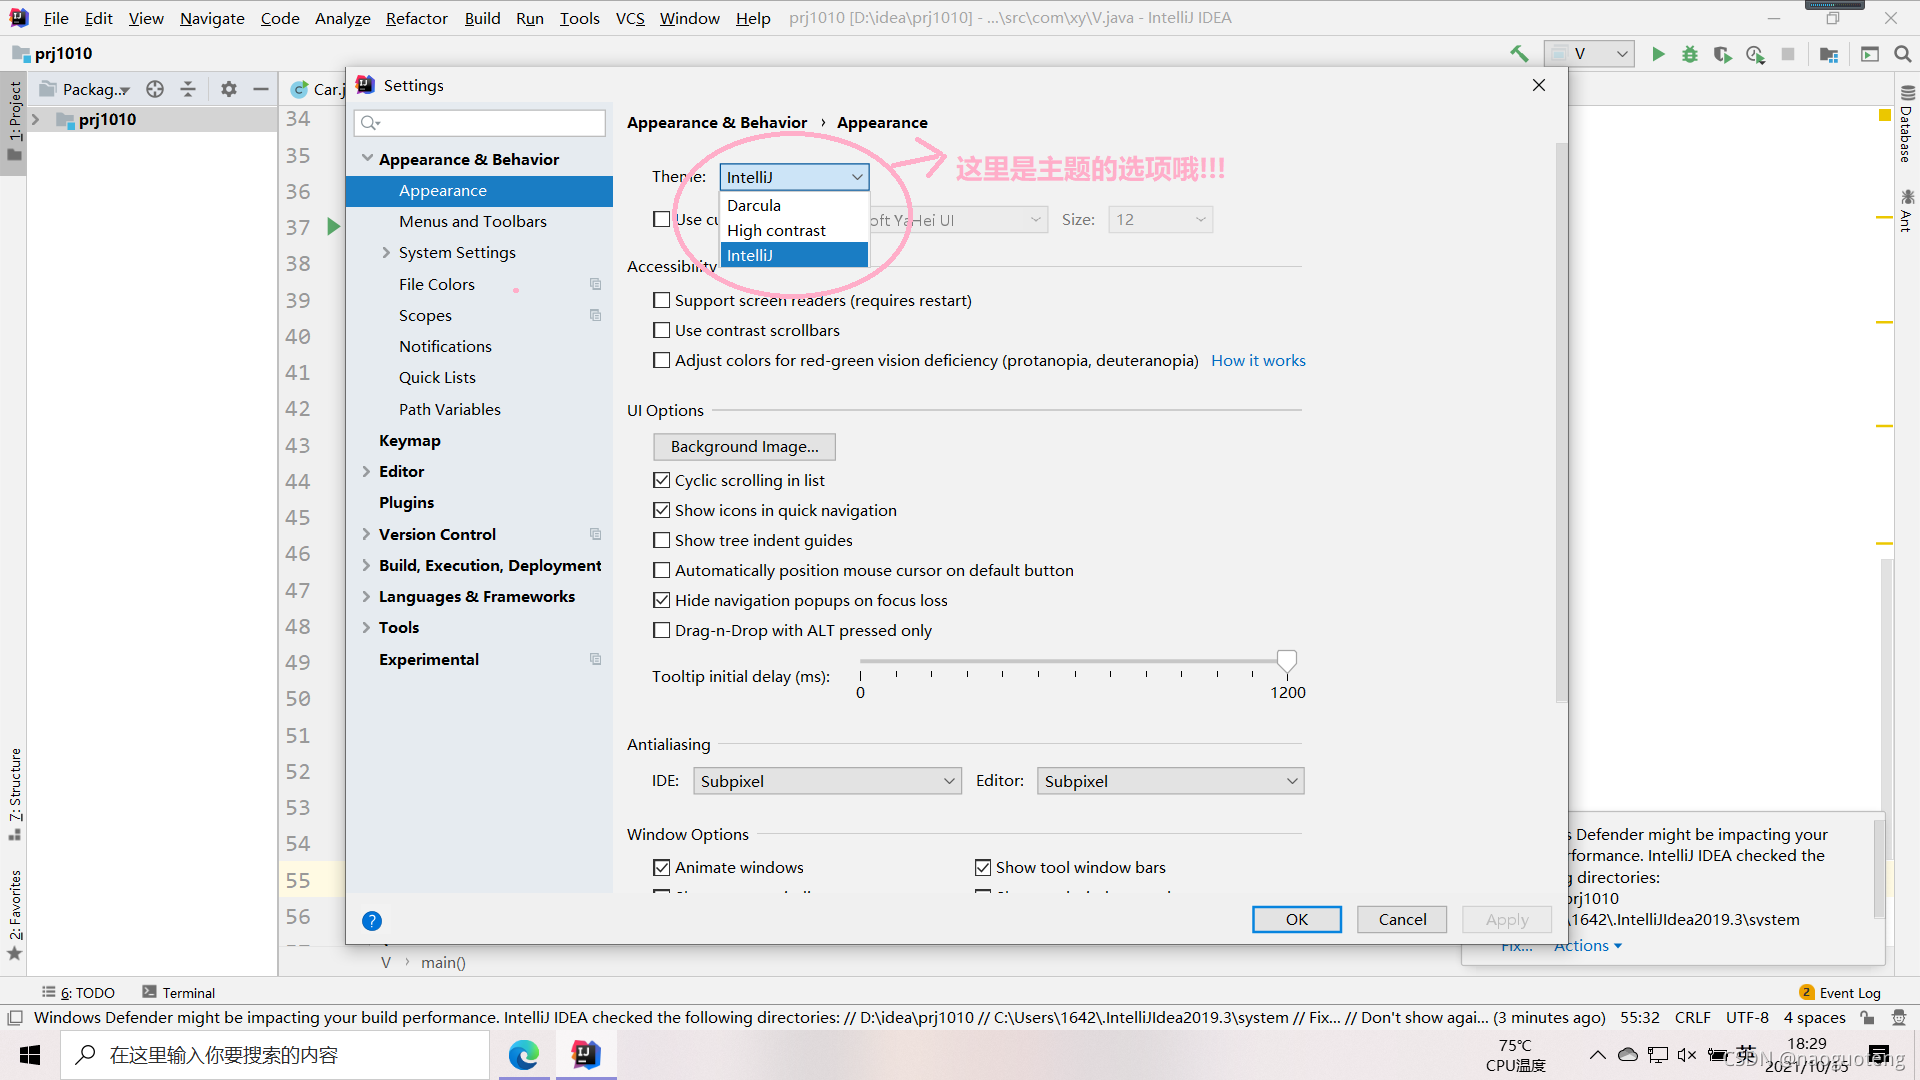1920x1080 pixels.
Task: Enable Use contrast scrollbars checkbox
Action: tap(661, 330)
